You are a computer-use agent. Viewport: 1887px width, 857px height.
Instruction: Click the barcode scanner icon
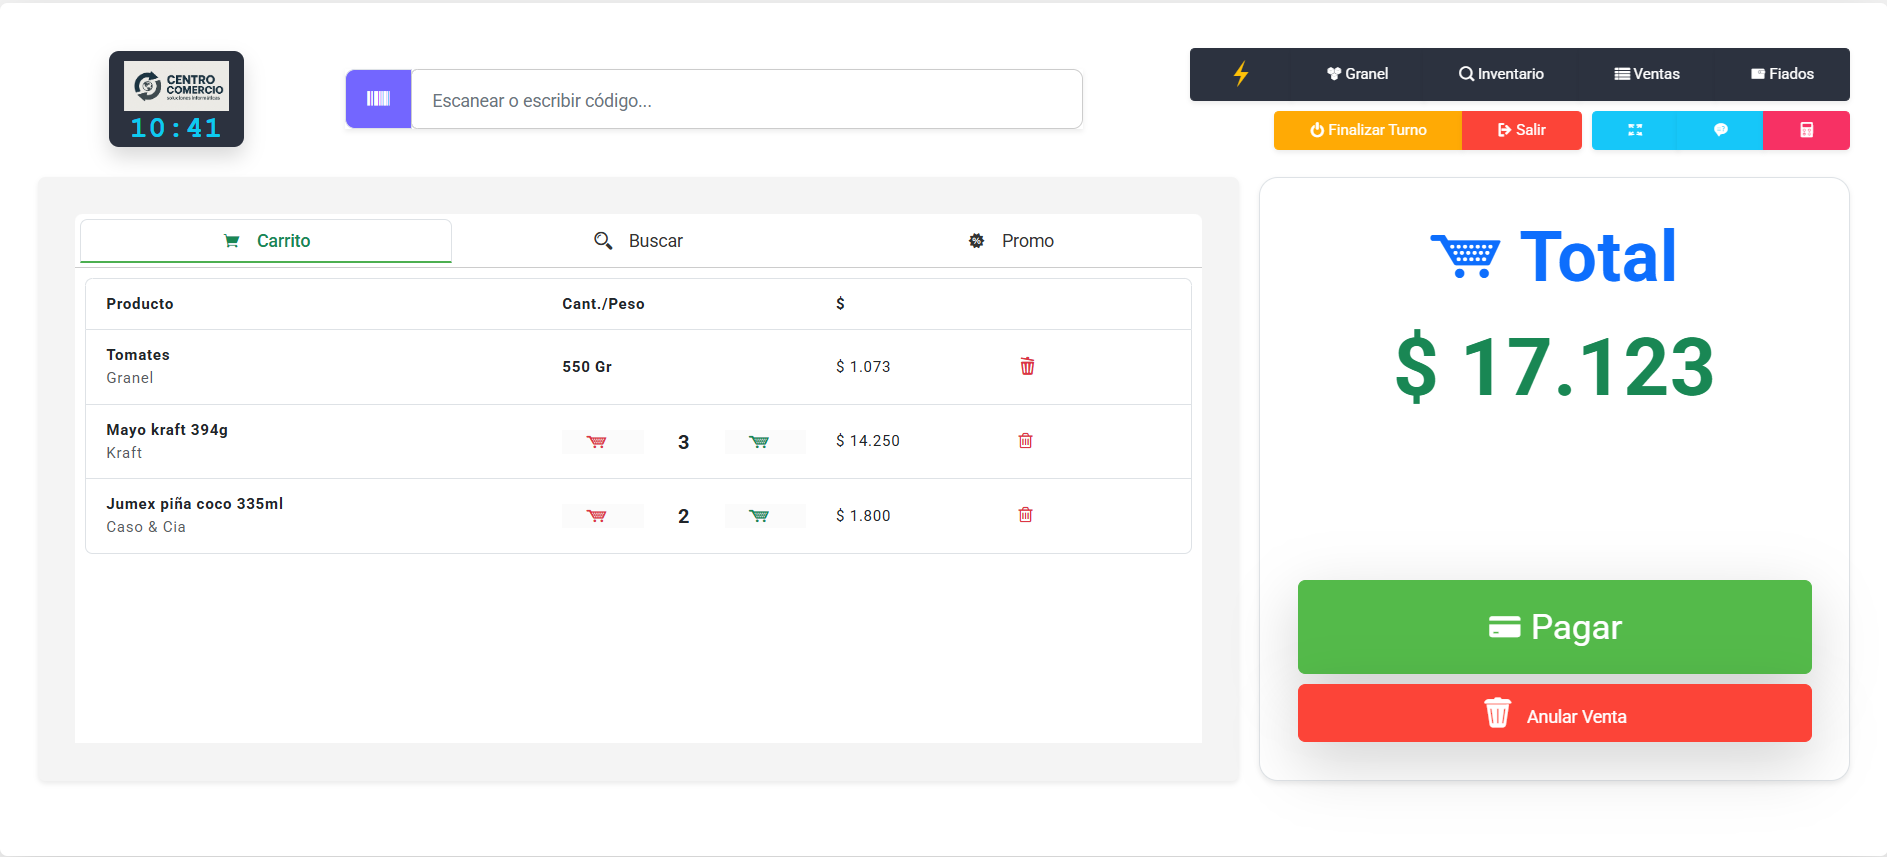378,99
